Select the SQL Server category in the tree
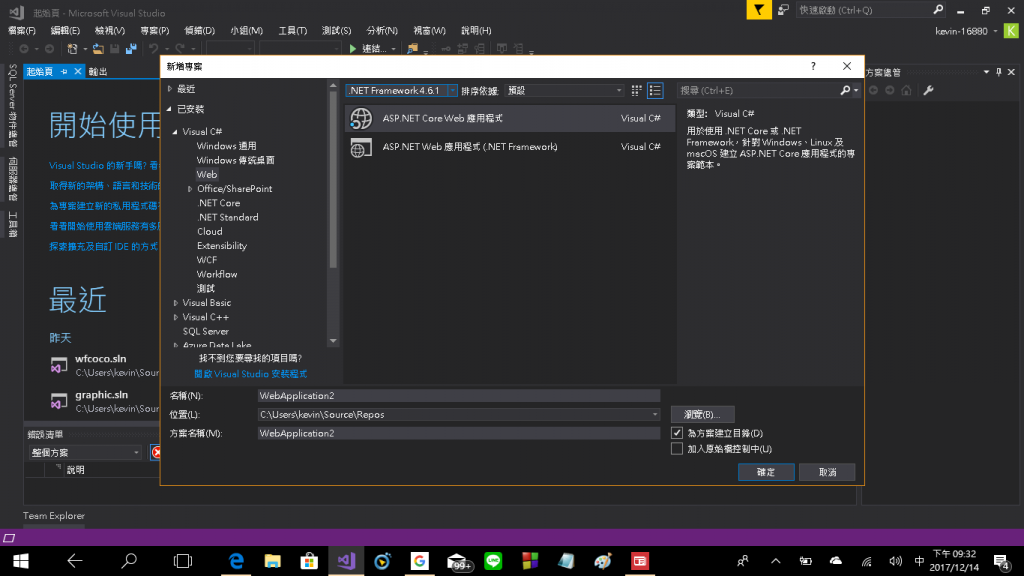This screenshot has height=576, width=1024. pos(206,332)
